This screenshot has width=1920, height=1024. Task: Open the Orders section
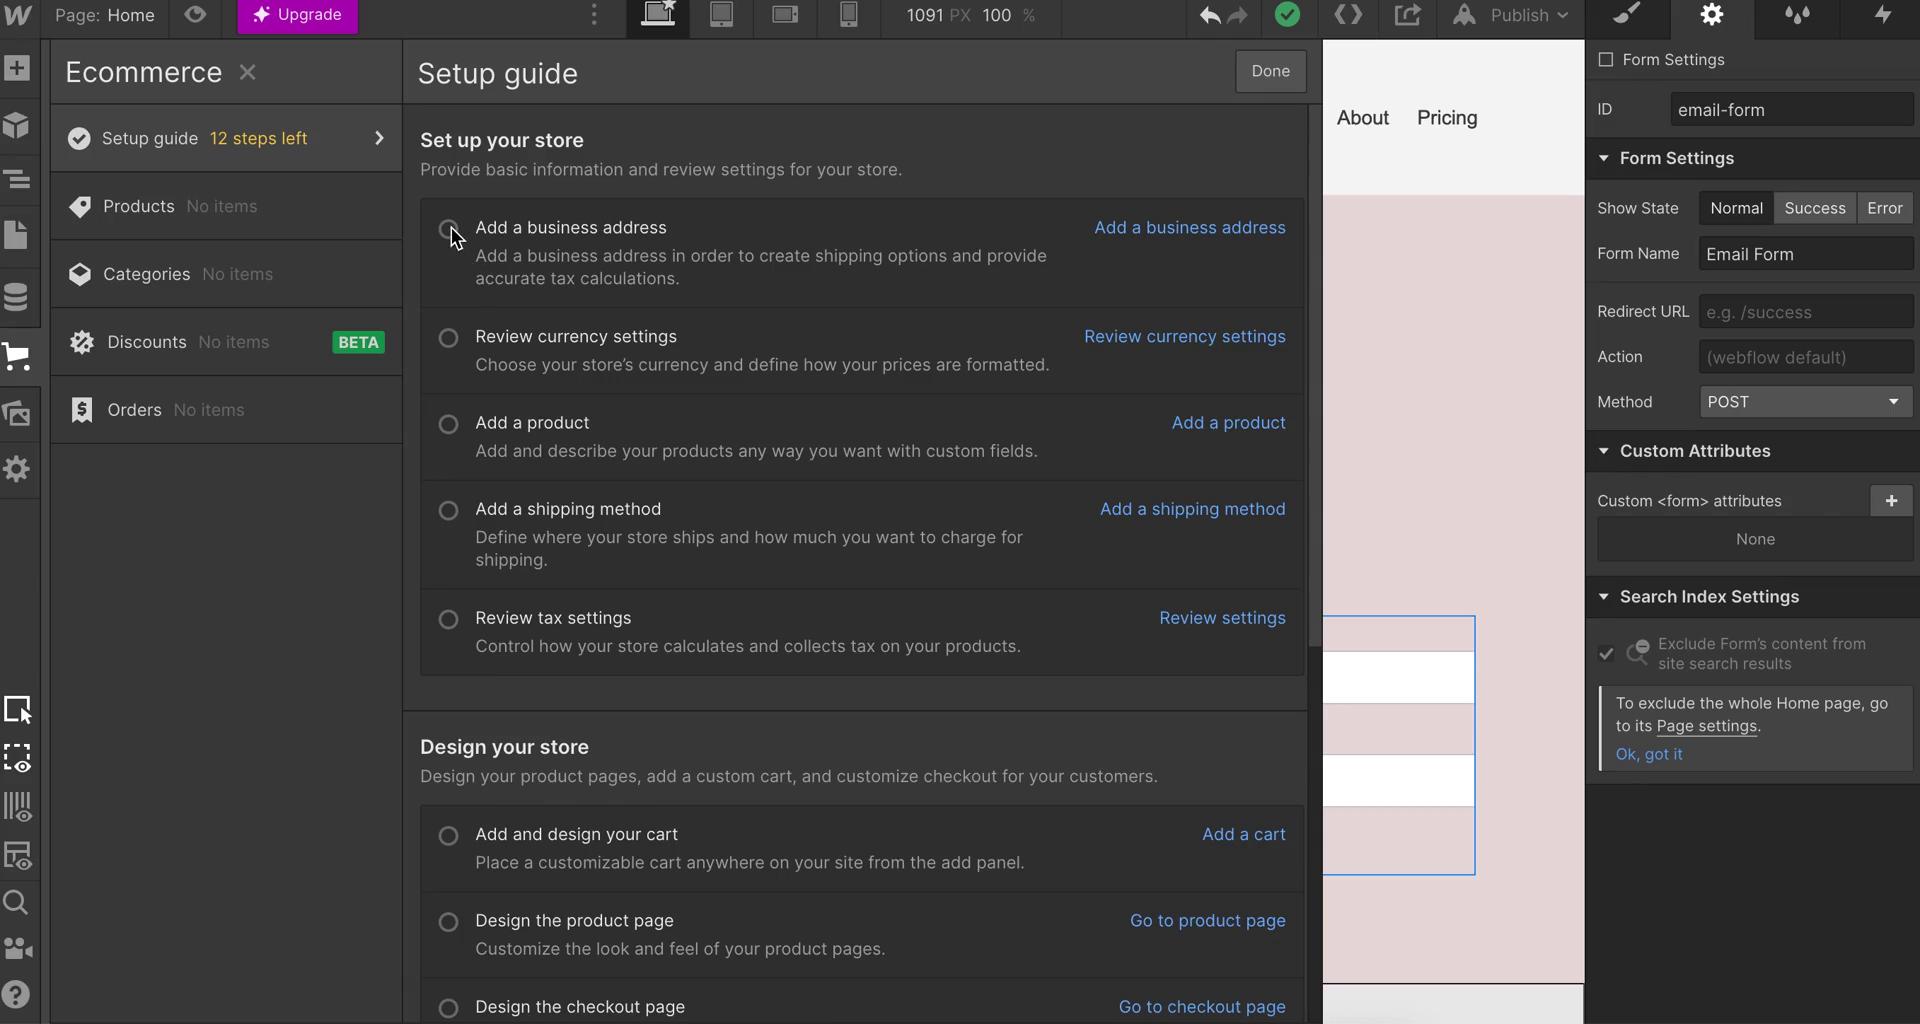(x=226, y=410)
